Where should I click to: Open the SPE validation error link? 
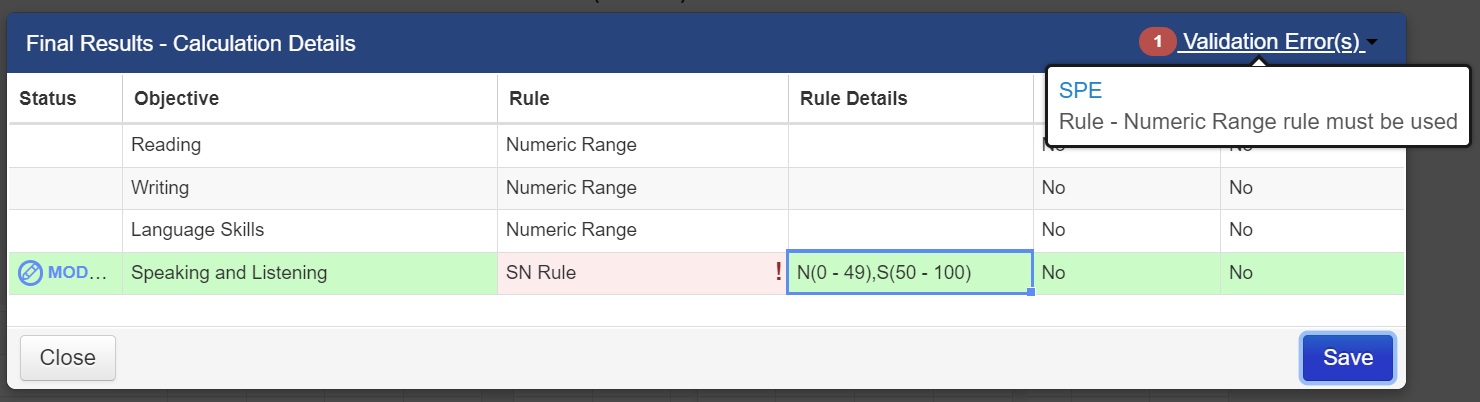[1080, 91]
